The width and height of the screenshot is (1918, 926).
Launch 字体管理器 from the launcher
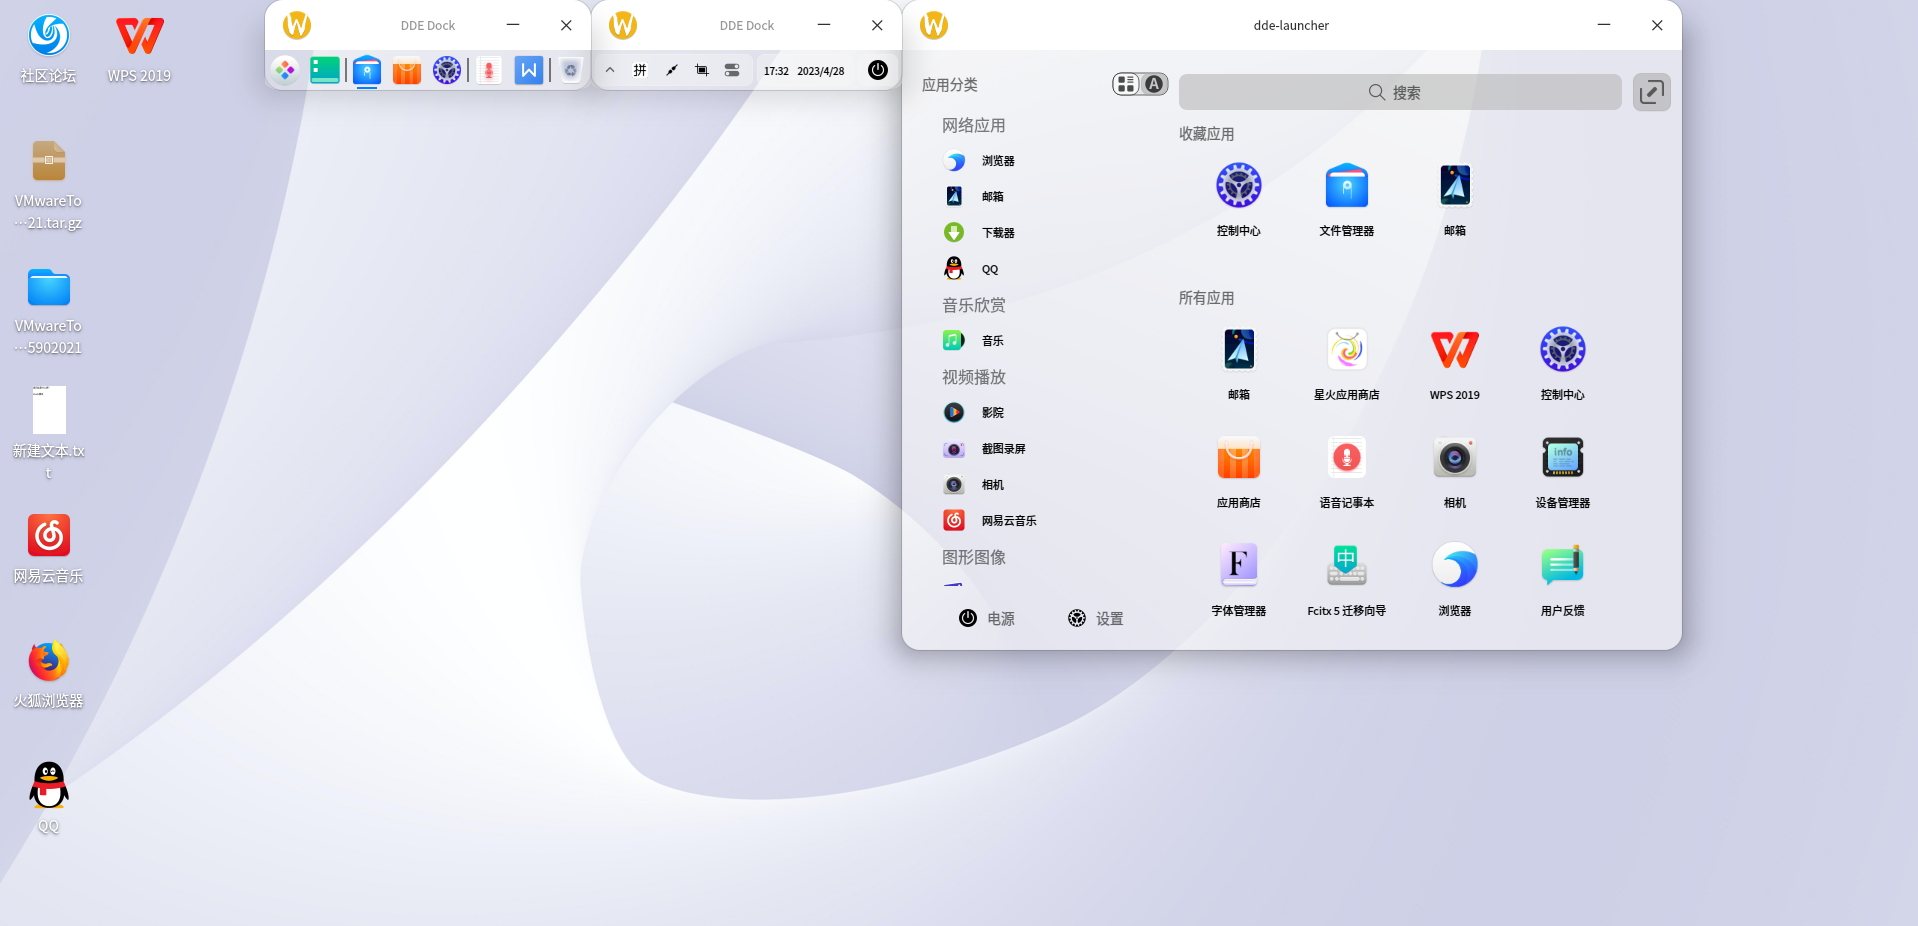[x=1239, y=580]
